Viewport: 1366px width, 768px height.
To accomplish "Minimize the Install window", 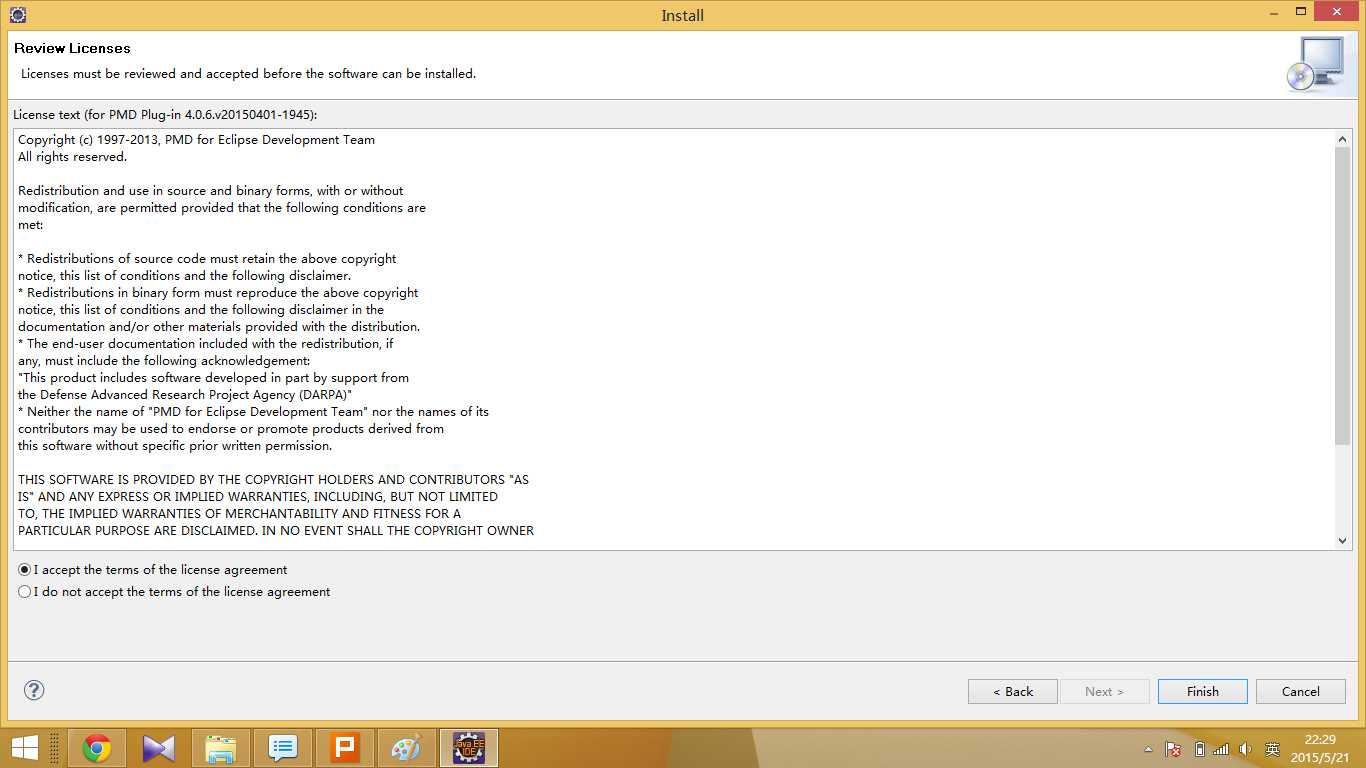I will (x=1273, y=12).
